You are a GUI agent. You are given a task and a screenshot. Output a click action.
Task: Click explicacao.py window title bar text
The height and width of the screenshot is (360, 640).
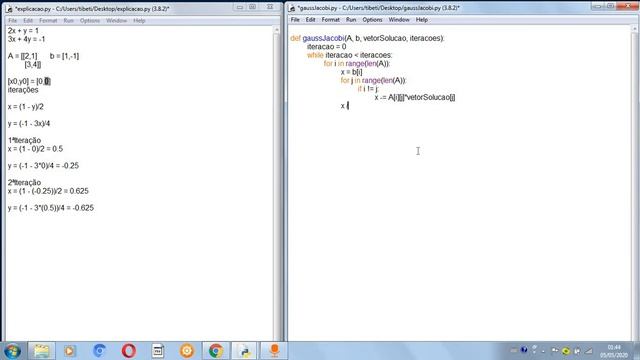92,9
